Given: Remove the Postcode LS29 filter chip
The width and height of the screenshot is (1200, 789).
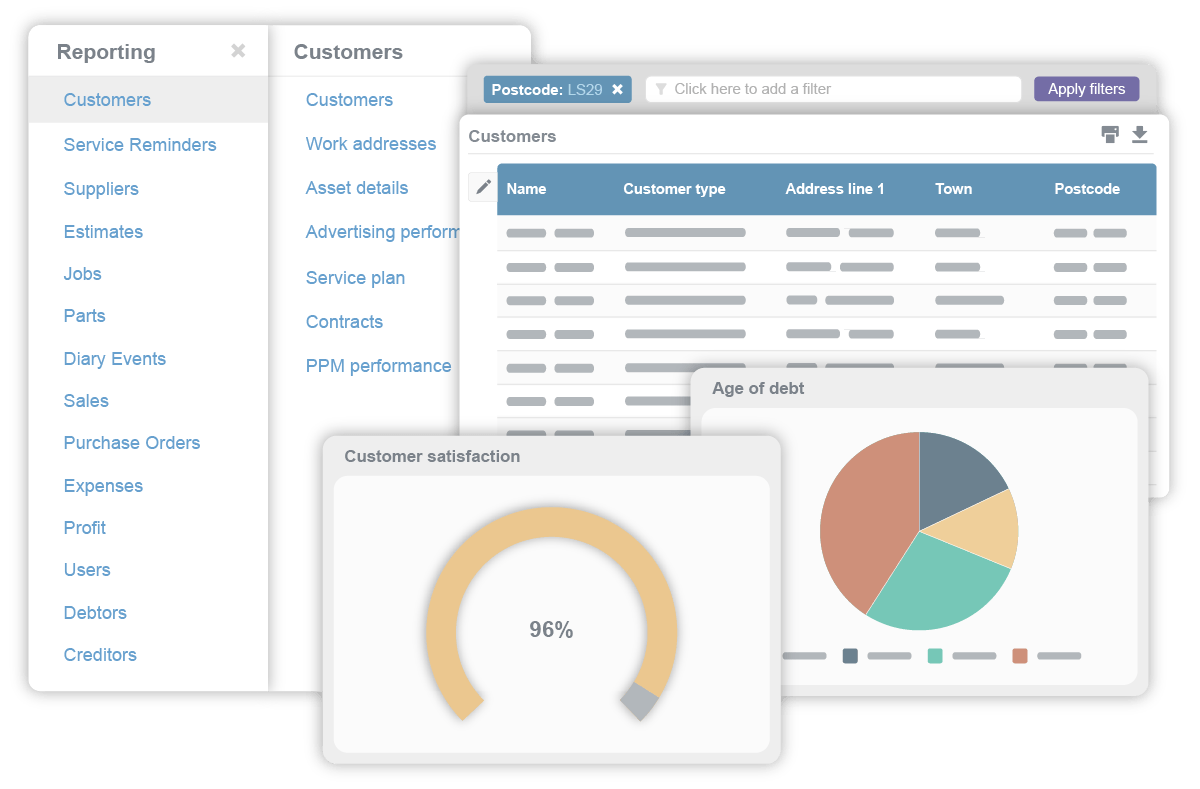Looking at the screenshot, I should click(618, 89).
